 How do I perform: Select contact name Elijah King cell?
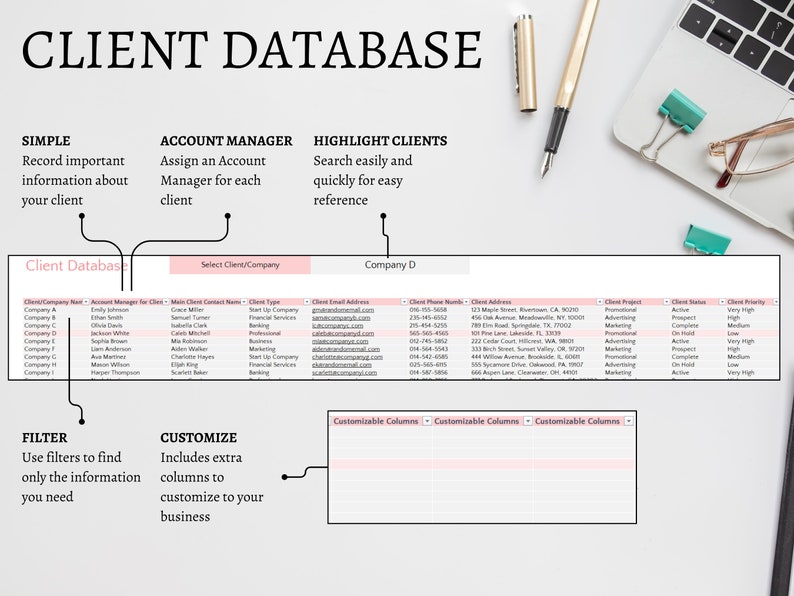(x=184, y=365)
